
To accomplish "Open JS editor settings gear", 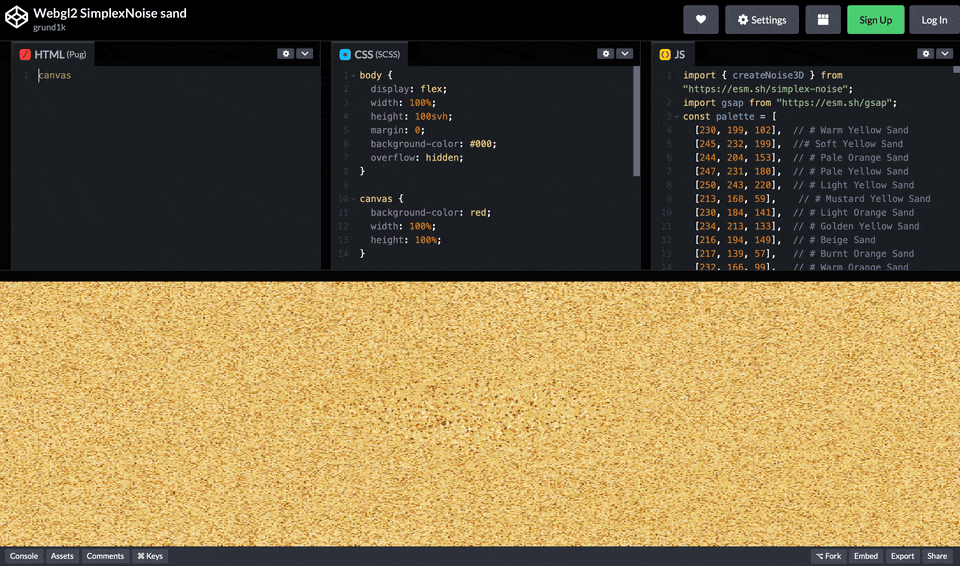I will 926,54.
